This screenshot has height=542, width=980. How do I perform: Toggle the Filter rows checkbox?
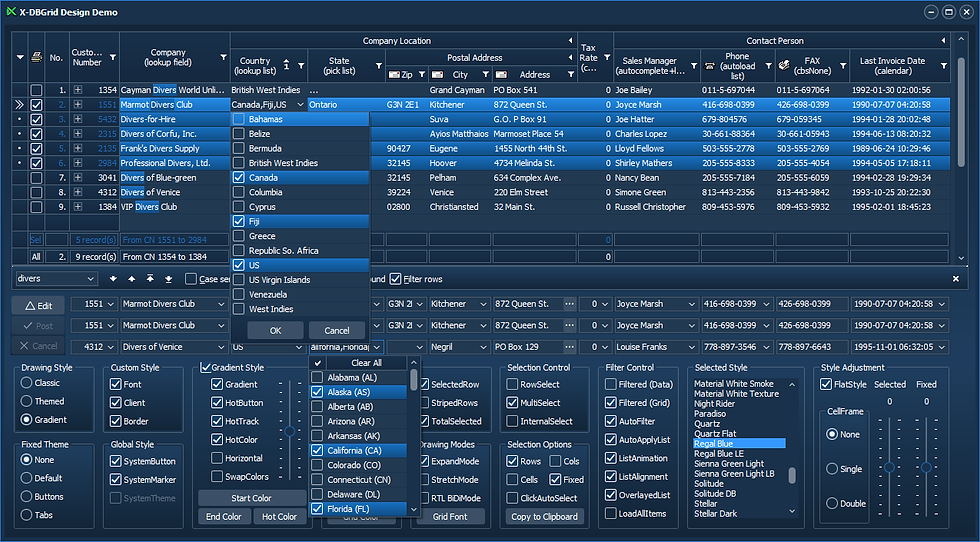coord(396,279)
